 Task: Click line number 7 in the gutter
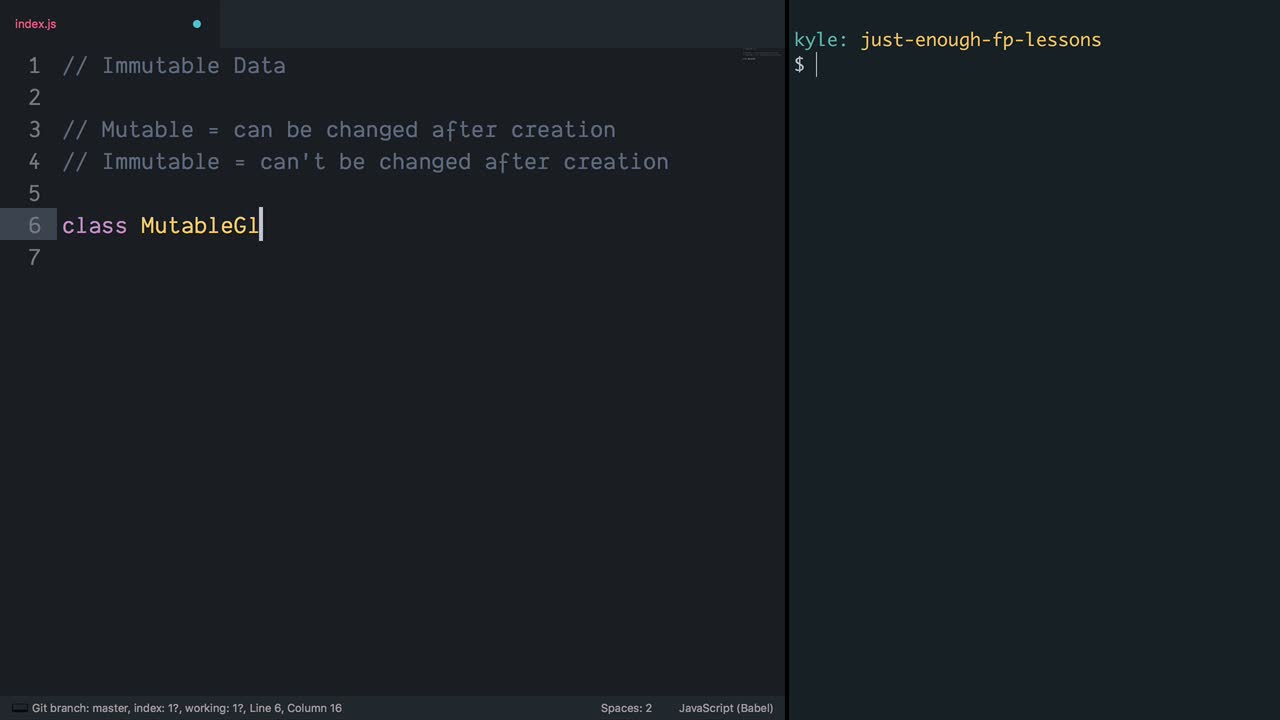[34, 258]
